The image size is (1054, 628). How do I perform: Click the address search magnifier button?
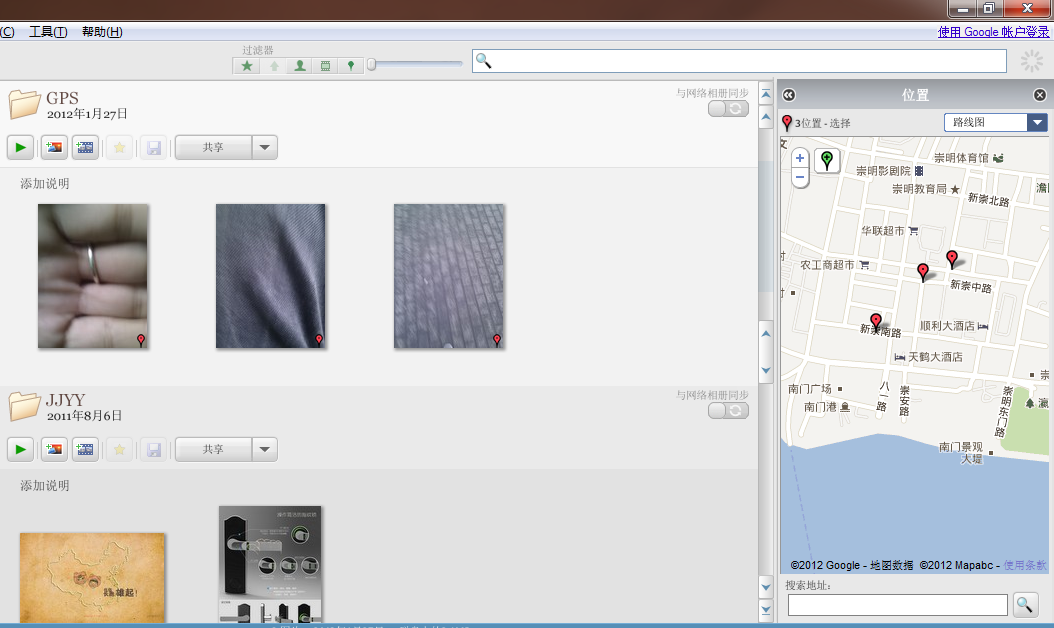(1025, 604)
